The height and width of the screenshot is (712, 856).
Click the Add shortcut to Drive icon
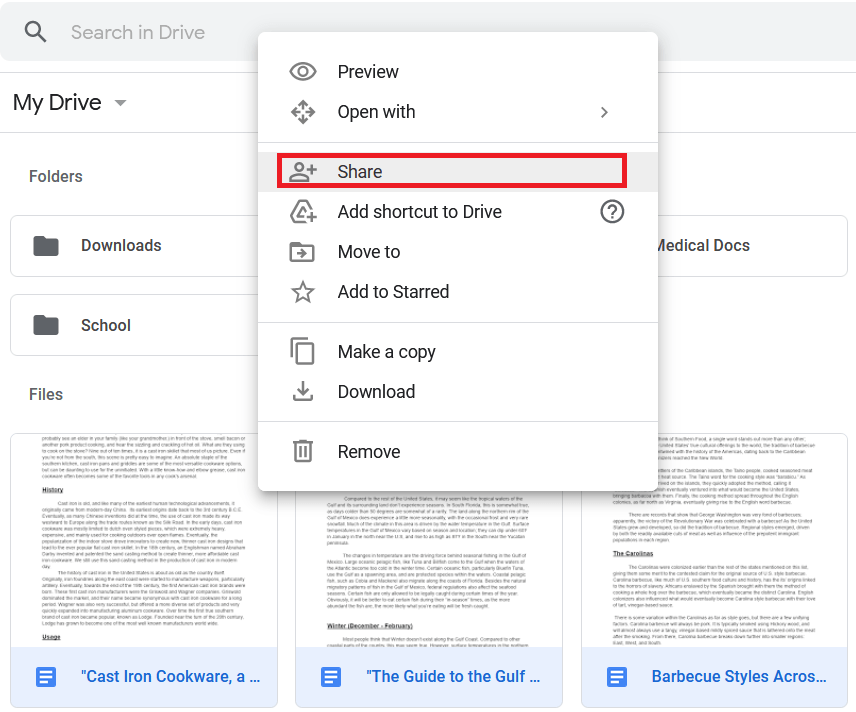303,212
